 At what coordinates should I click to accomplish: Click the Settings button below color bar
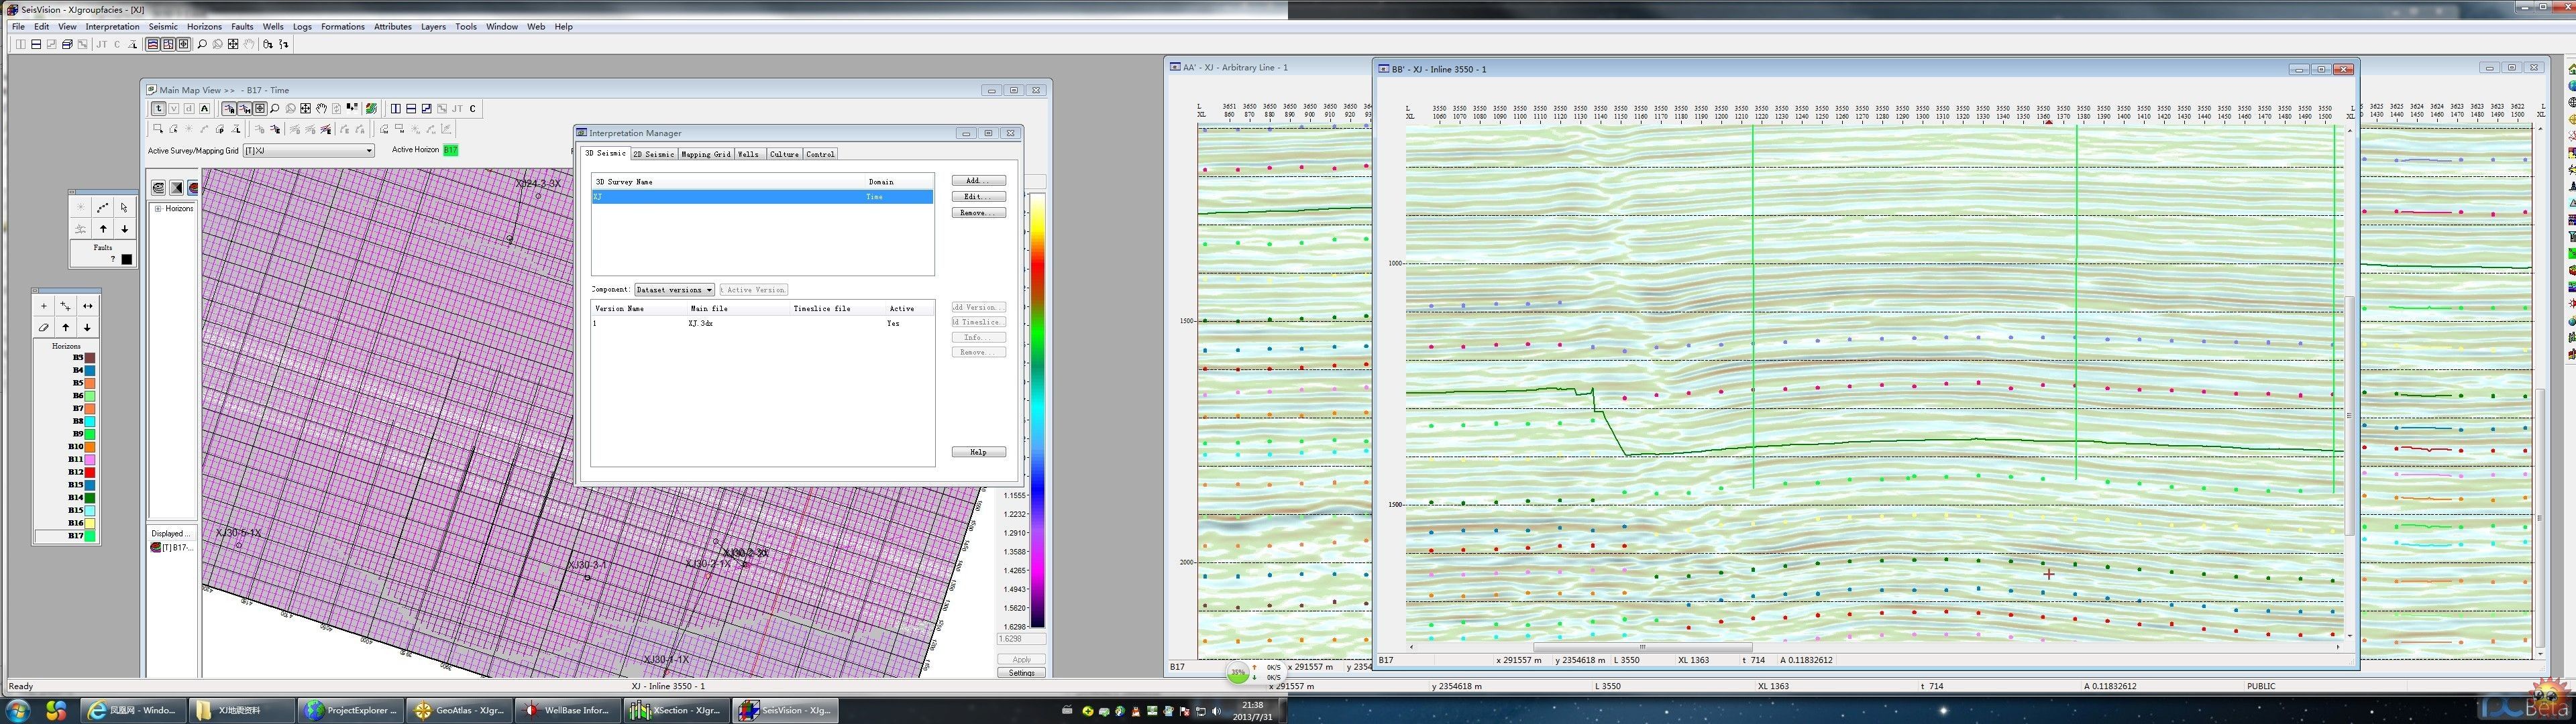tap(1021, 673)
